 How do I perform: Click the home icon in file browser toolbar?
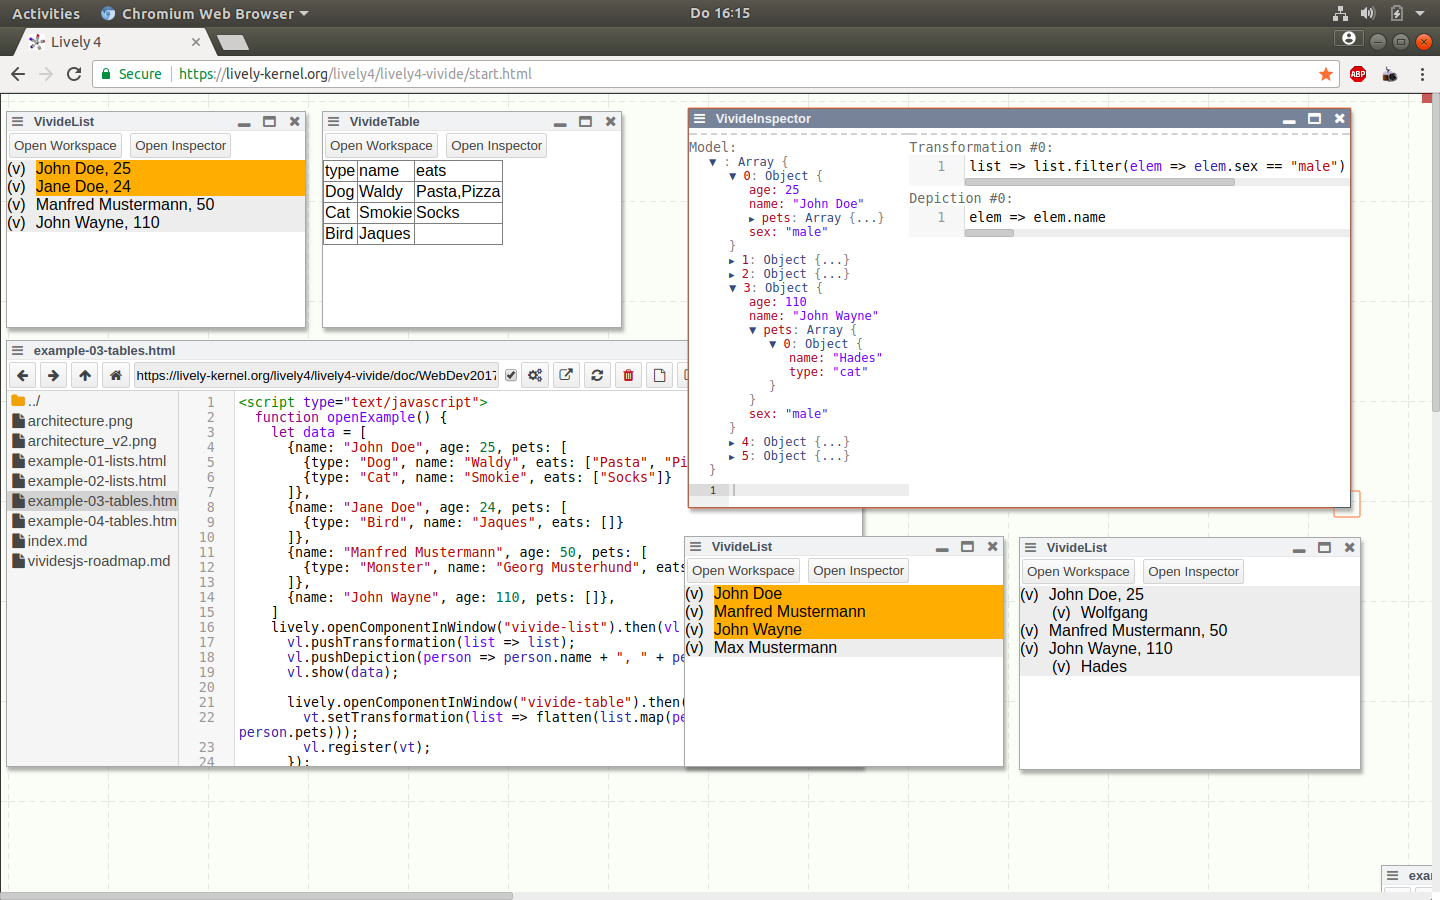[x=116, y=375]
